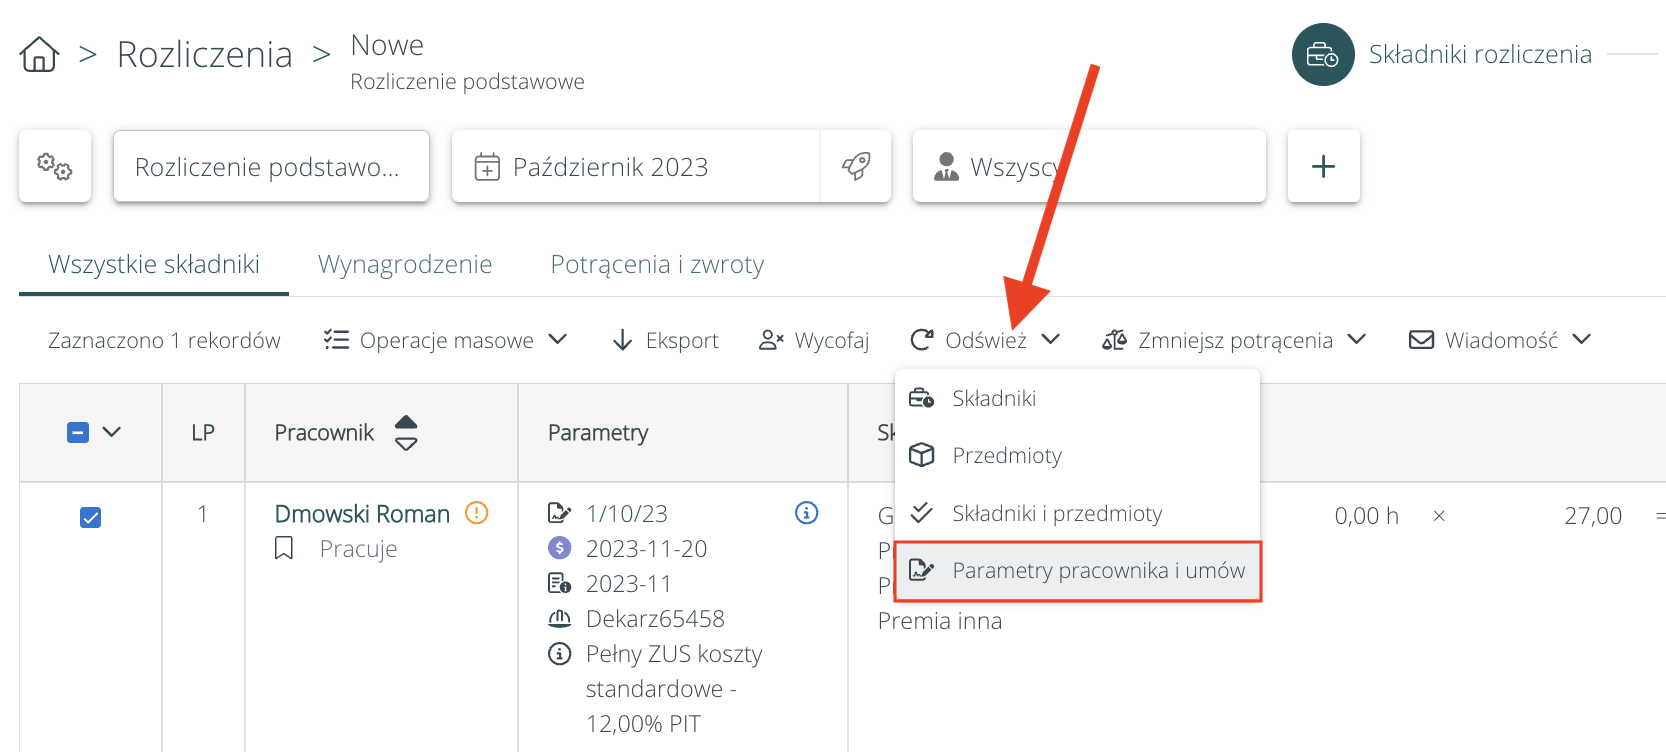
Task: Click the bookmark icon next to Pracuje
Action: (284, 548)
